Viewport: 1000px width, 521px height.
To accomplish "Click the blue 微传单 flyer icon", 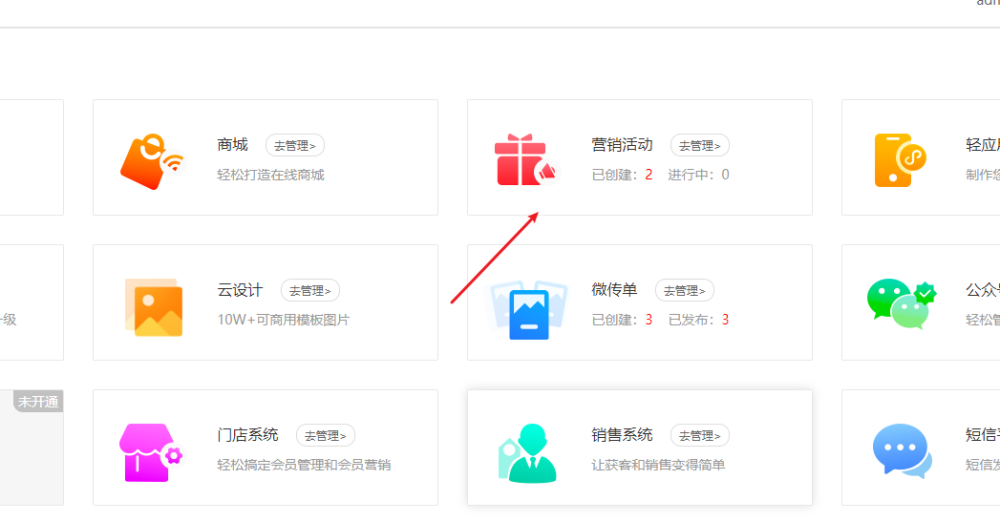I will click(x=529, y=309).
